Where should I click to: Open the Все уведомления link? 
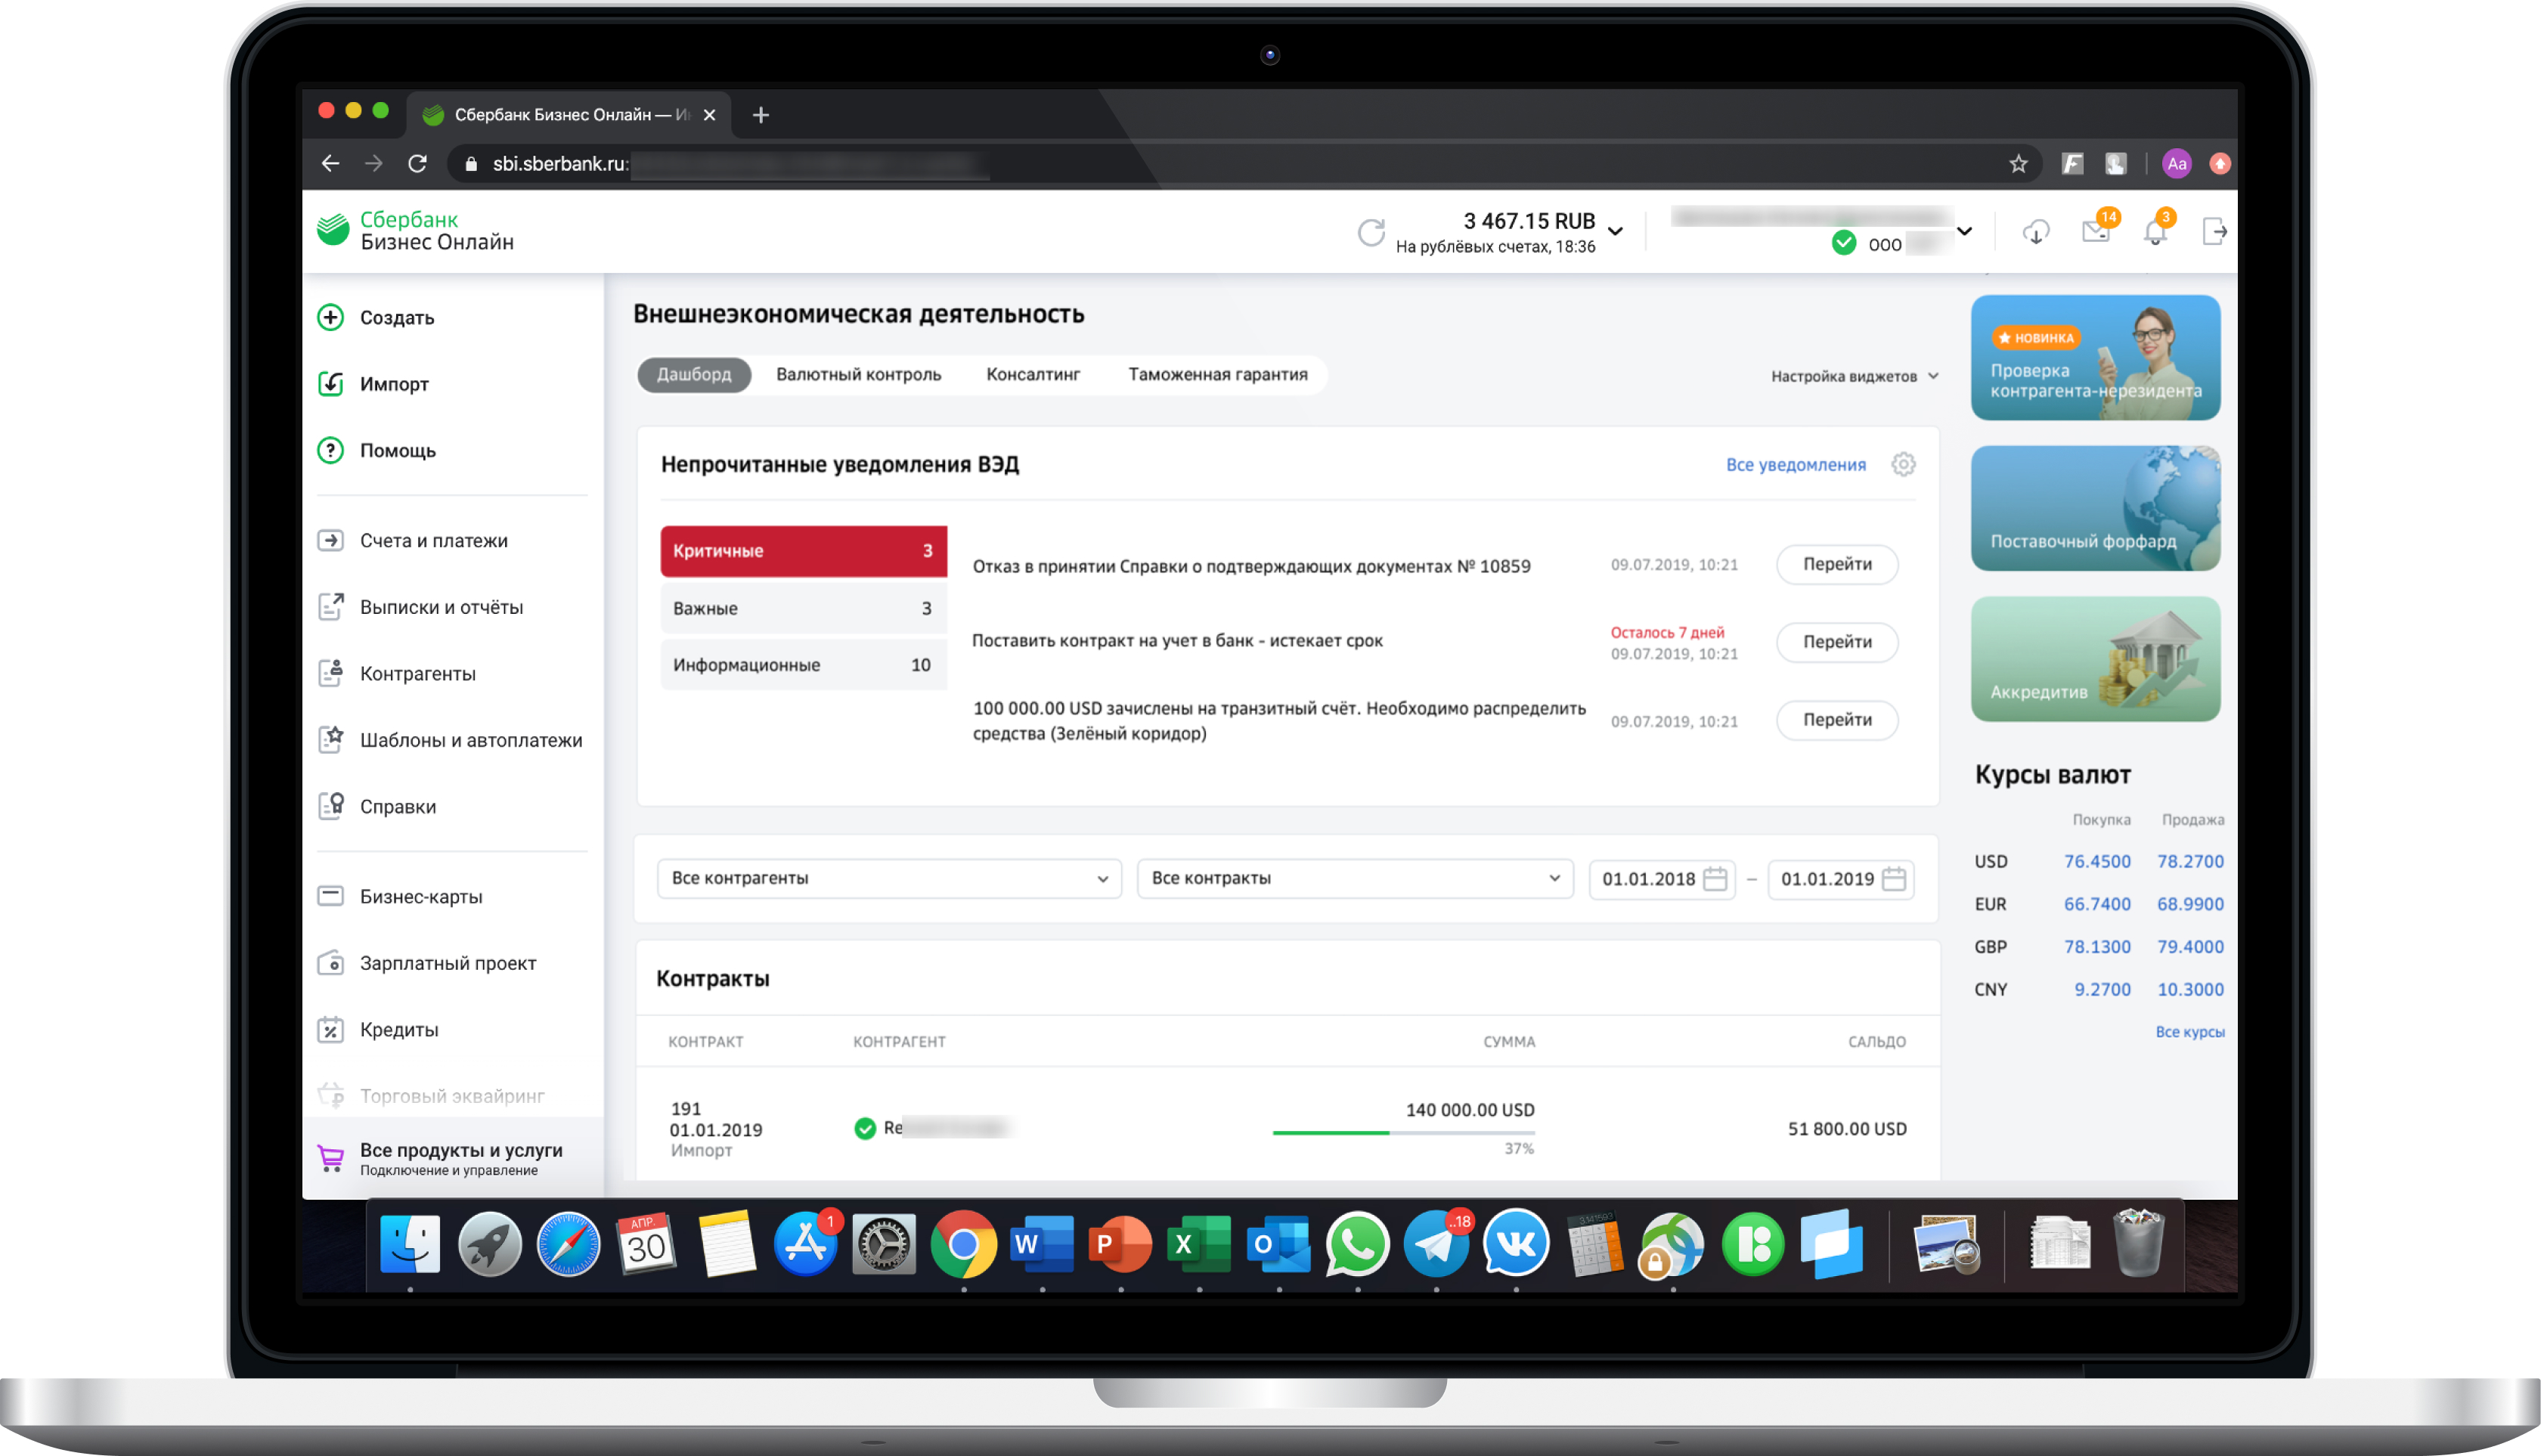[x=1796, y=464]
